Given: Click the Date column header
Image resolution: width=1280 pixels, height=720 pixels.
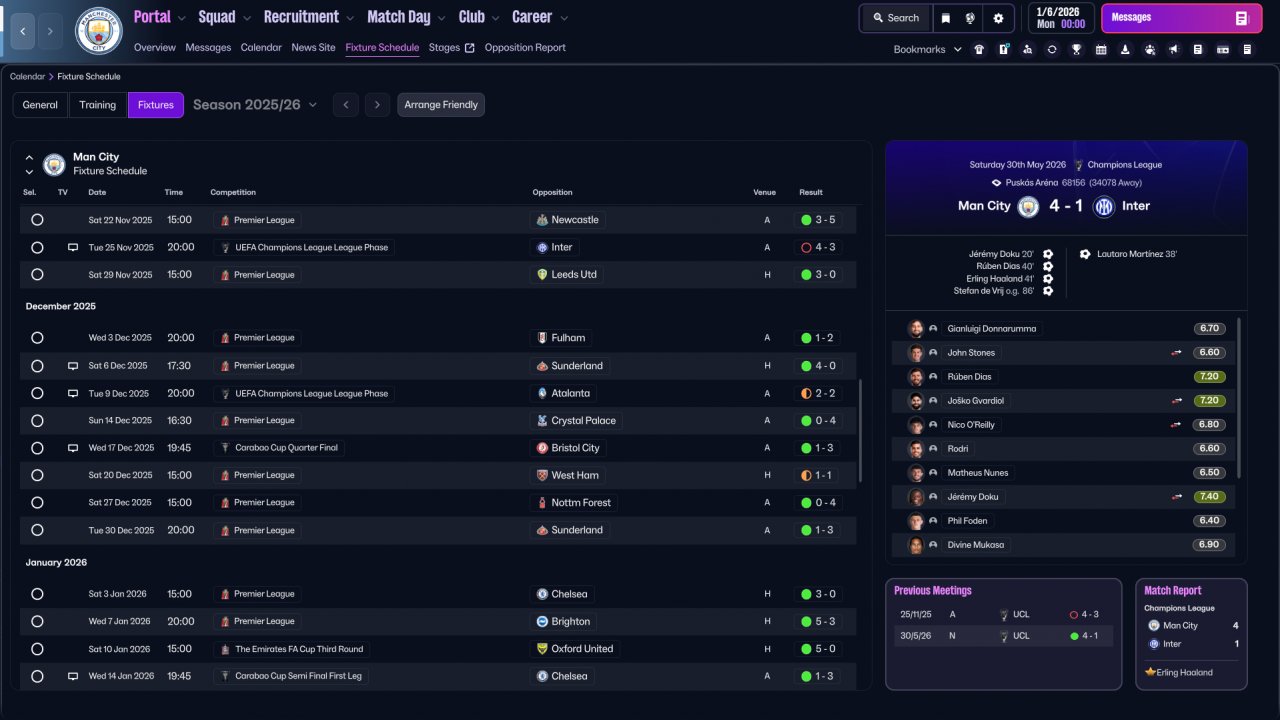Looking at the screenshot, I should [97, 192].
